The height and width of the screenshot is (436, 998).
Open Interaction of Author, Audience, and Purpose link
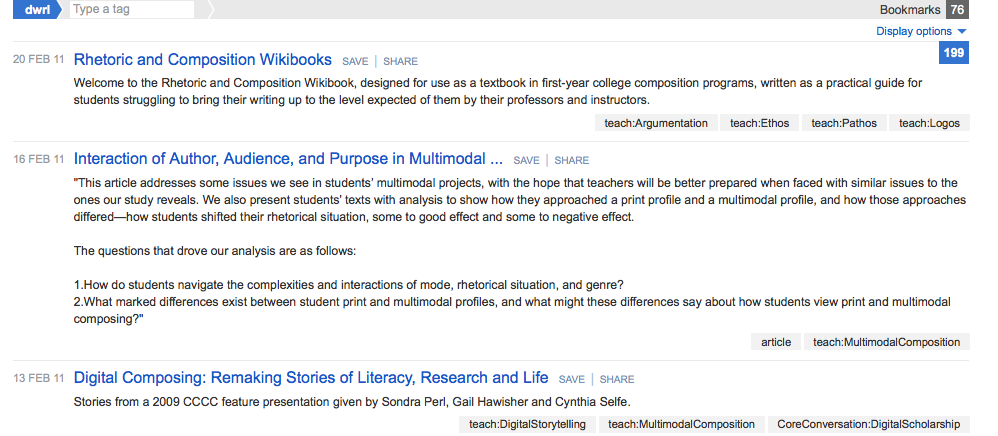coord(288,159)
